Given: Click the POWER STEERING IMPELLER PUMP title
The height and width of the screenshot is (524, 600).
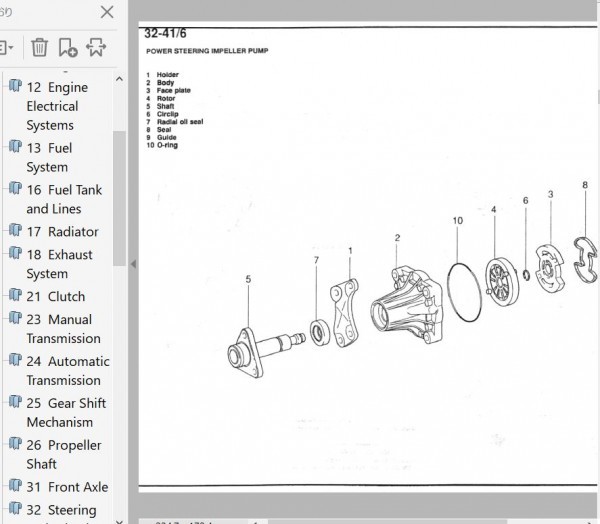Looking at the screenshot, I should (x=207, y=51).
